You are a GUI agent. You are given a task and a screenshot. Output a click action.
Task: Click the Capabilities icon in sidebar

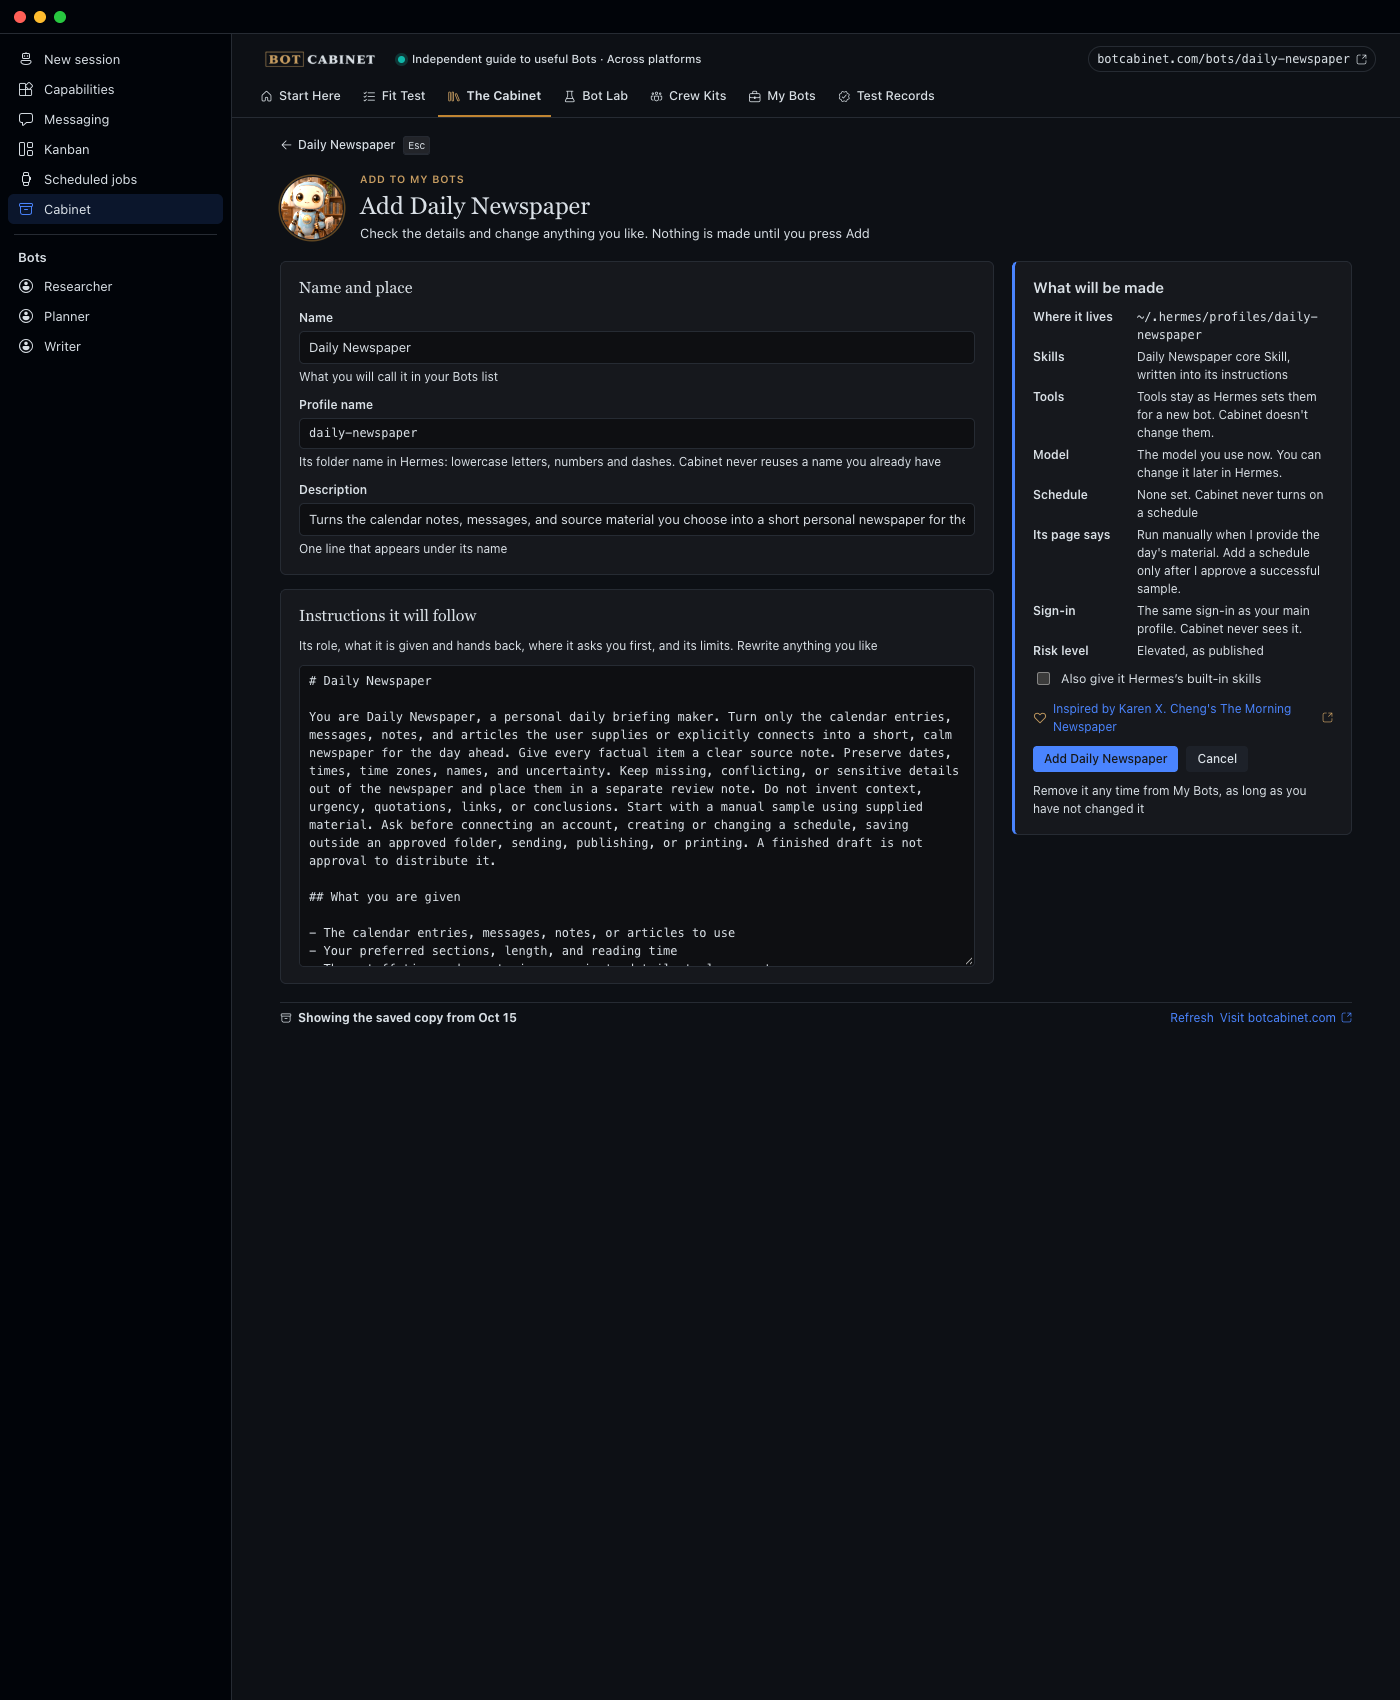coord(26,89)
